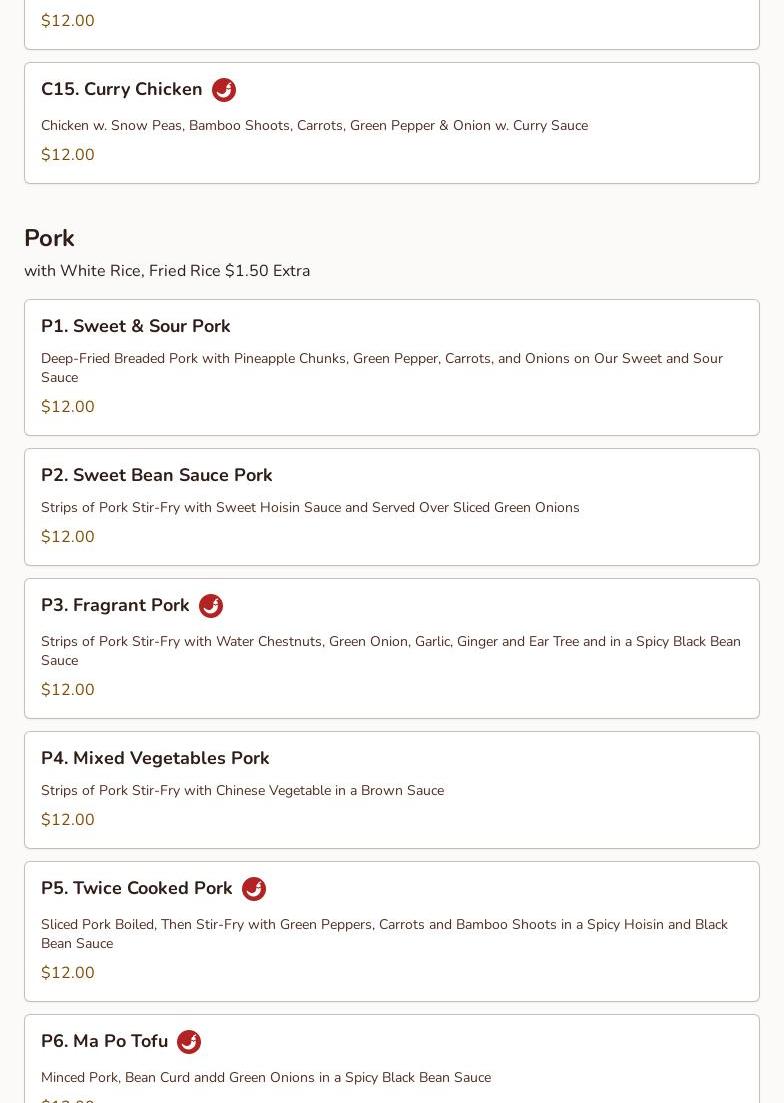Click the Fragrant Pork description text

point(390,650)
